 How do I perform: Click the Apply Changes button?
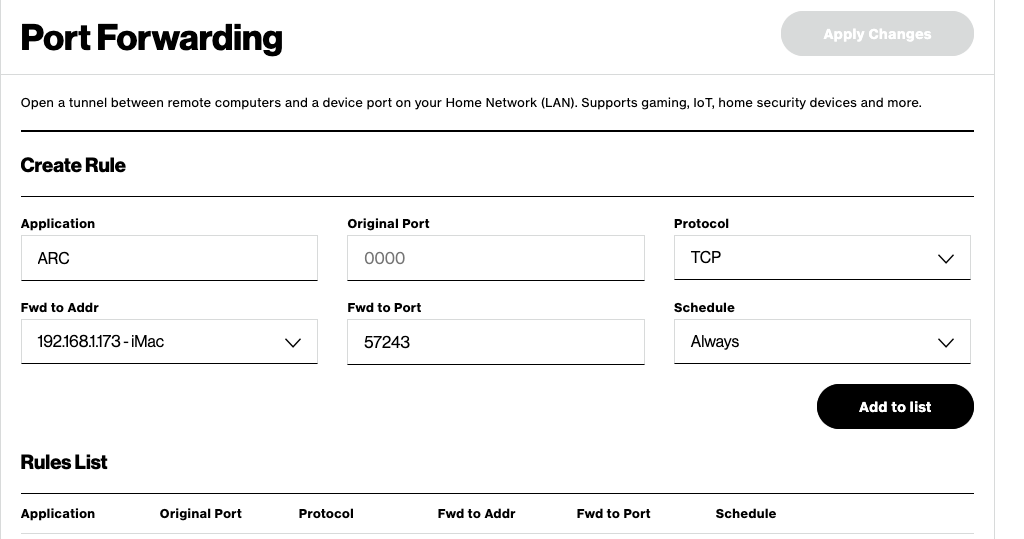tap(877, 33)
